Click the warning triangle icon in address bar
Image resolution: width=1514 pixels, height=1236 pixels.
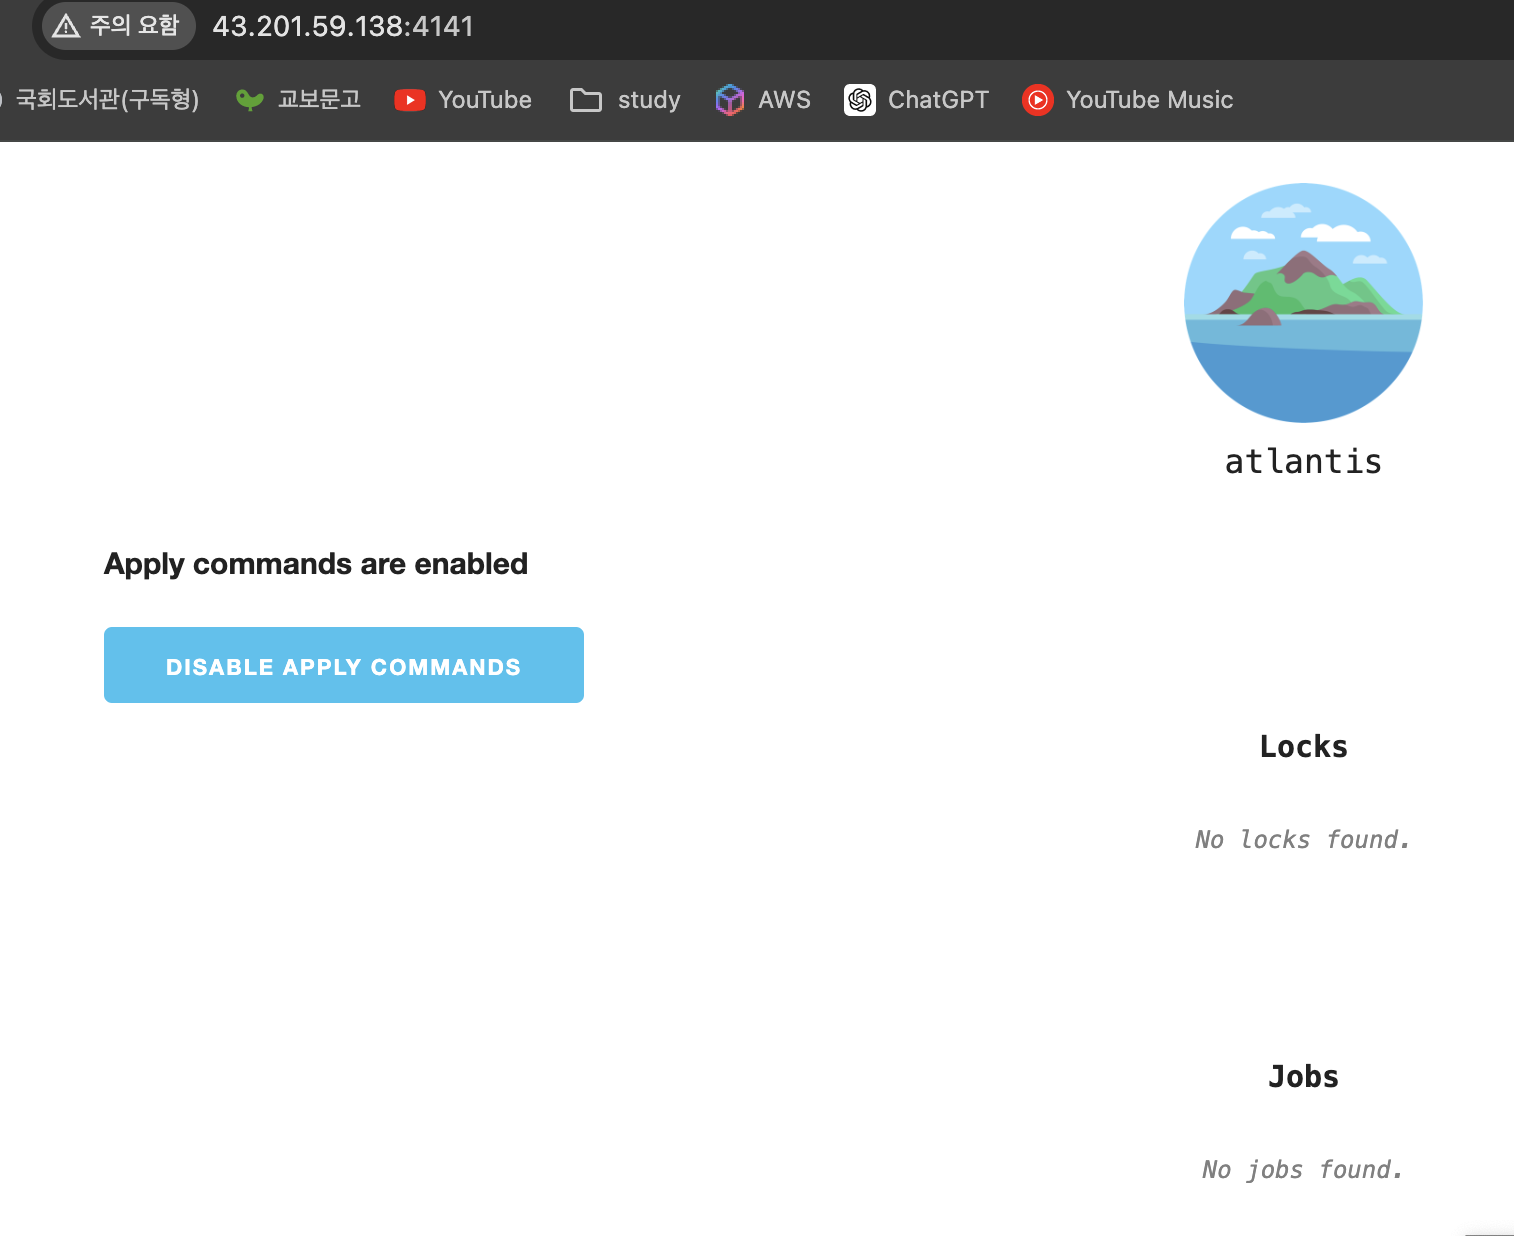pyautogui.click(x=66, y=26)
